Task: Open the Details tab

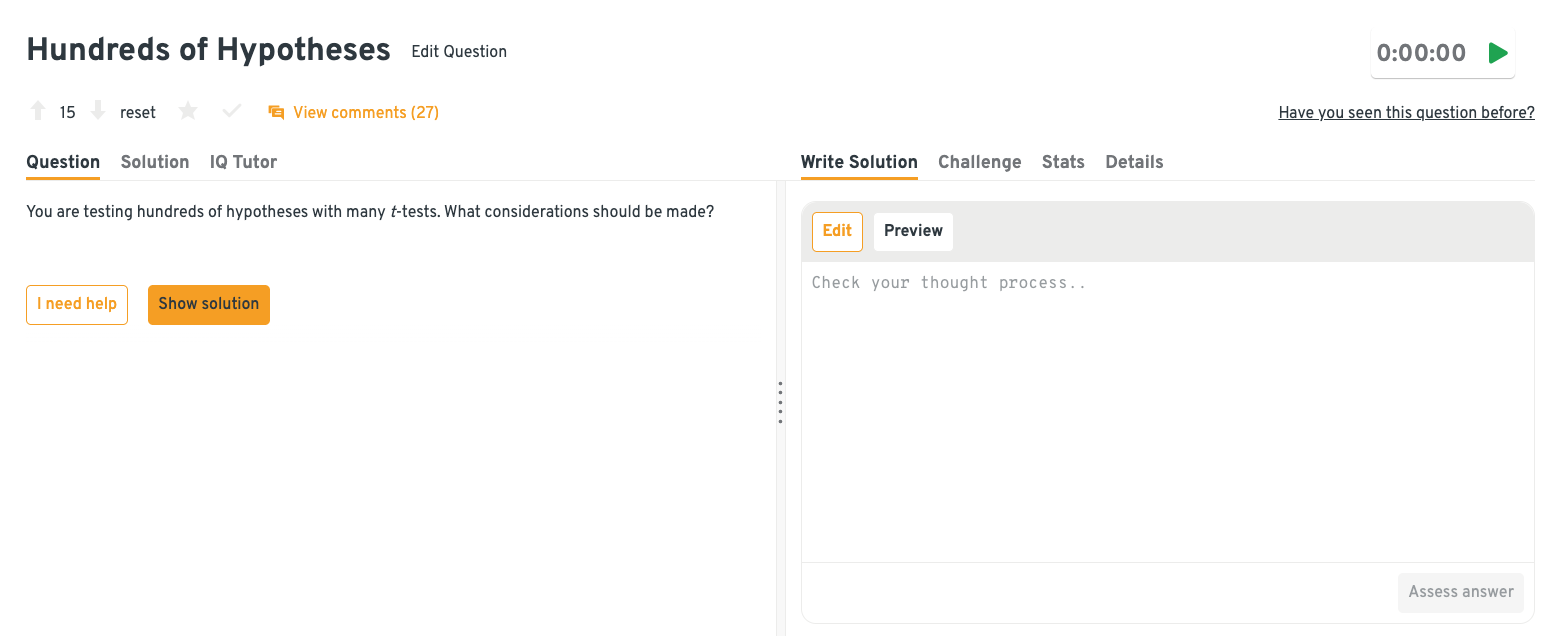Action: tap(1134, 162)
